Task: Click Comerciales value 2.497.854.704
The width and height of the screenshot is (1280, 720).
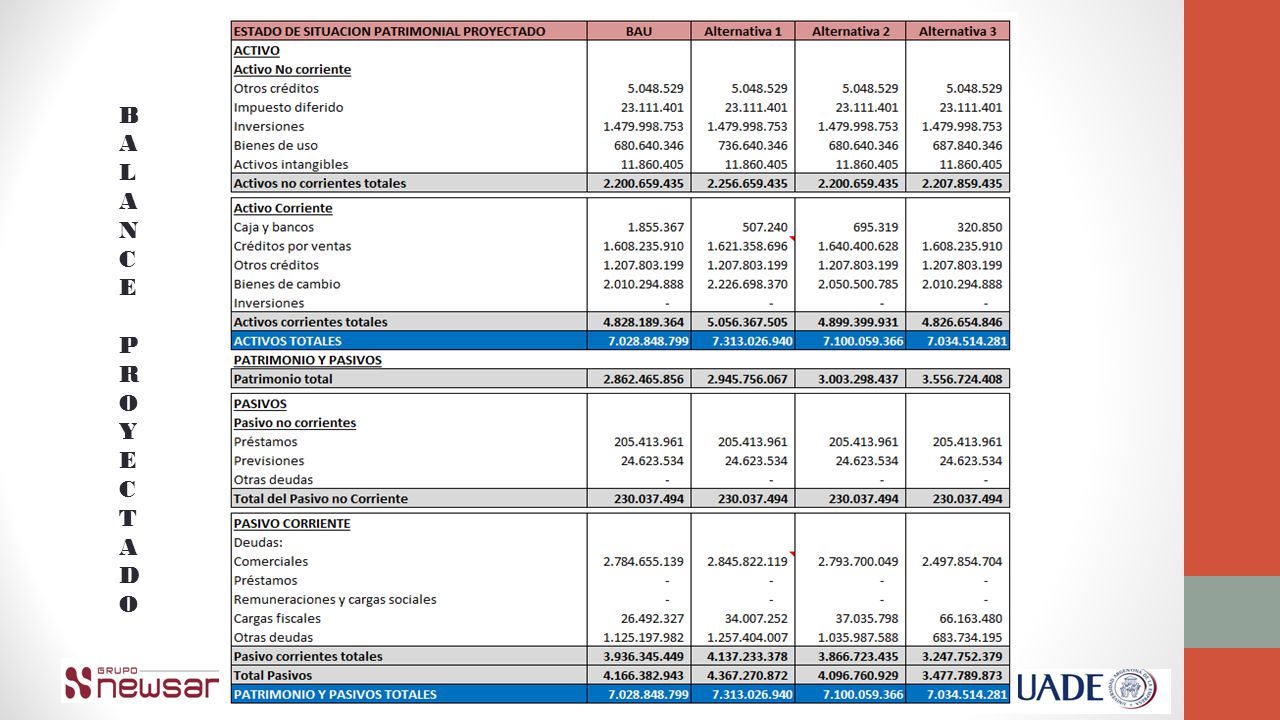Action: click(x=961, y=562)
